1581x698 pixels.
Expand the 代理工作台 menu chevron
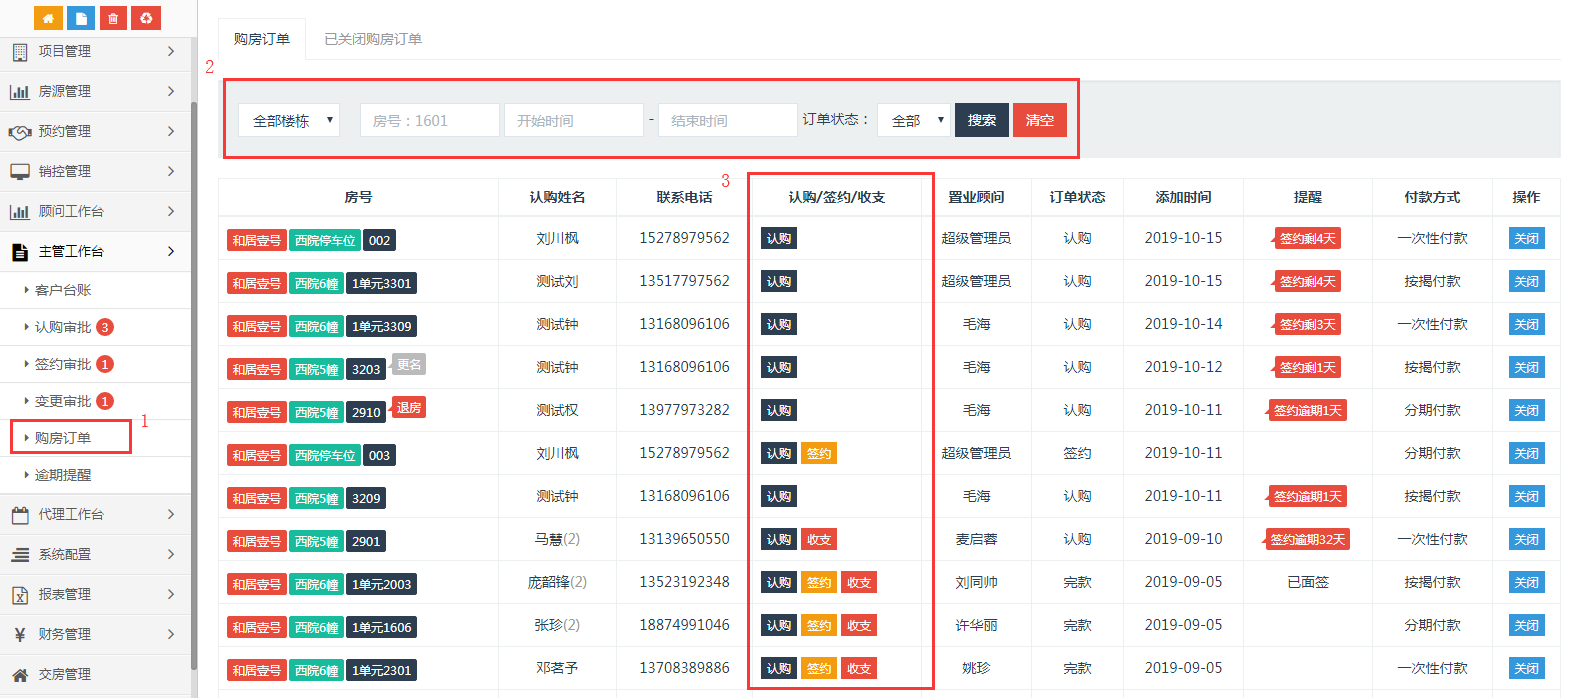(x=171, y=514)
